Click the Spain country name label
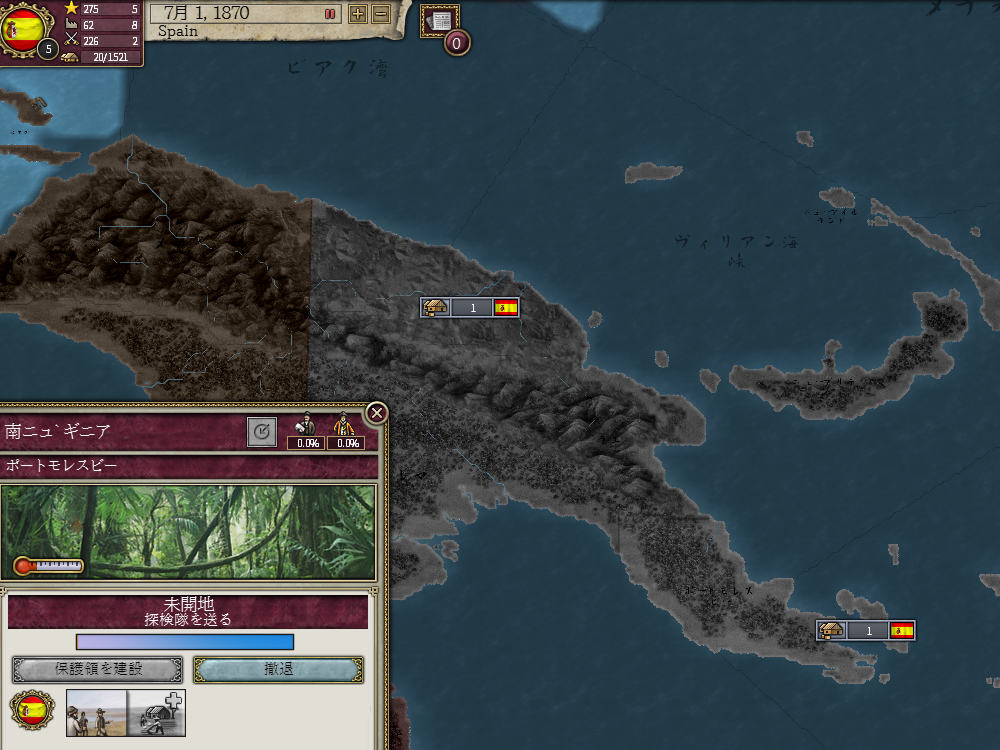Screen dimensions: 1000x750 (178, 31)
